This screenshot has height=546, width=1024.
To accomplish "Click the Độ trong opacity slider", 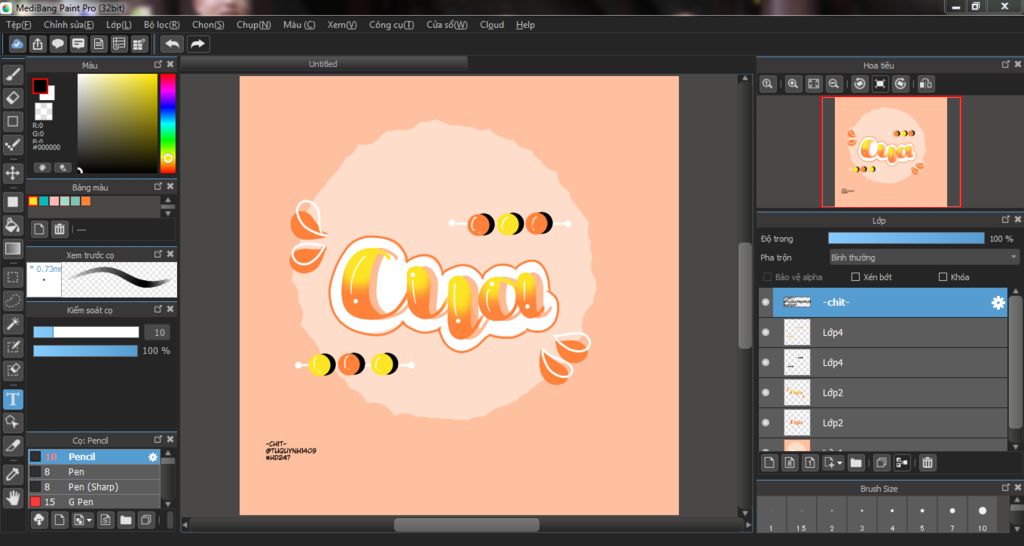I will pos(906,238).
